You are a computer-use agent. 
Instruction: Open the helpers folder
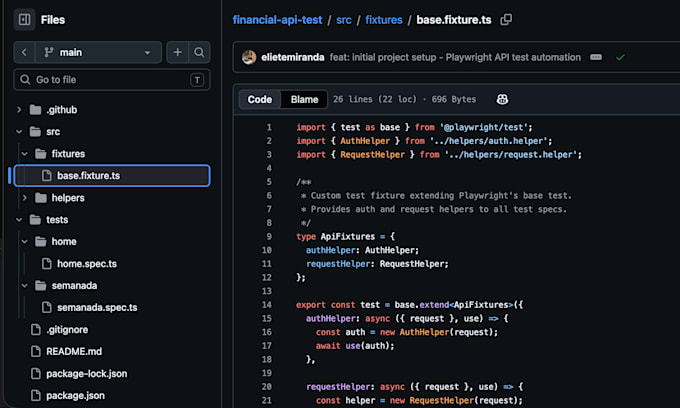coord(68,198)
